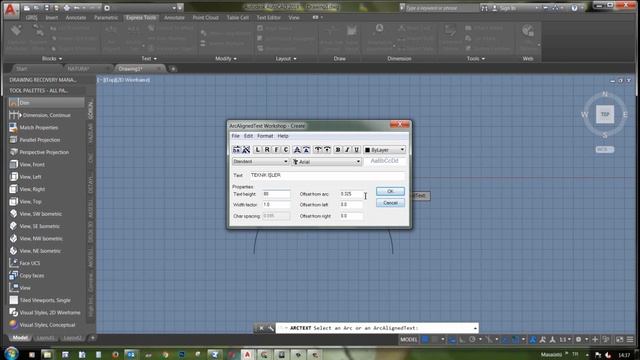Toggle Underline text formatting

click(357, 150)
